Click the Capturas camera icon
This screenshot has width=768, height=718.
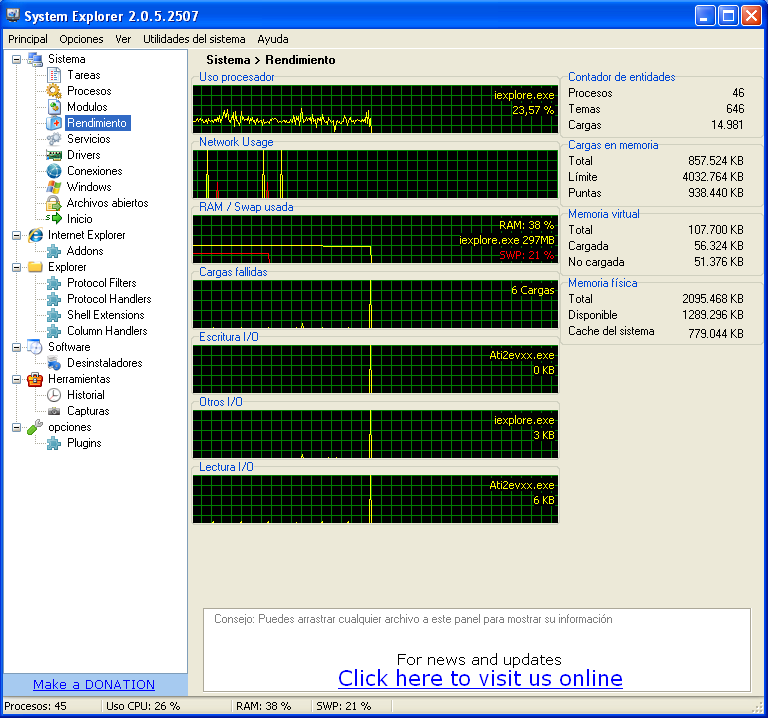pos(54,411)
